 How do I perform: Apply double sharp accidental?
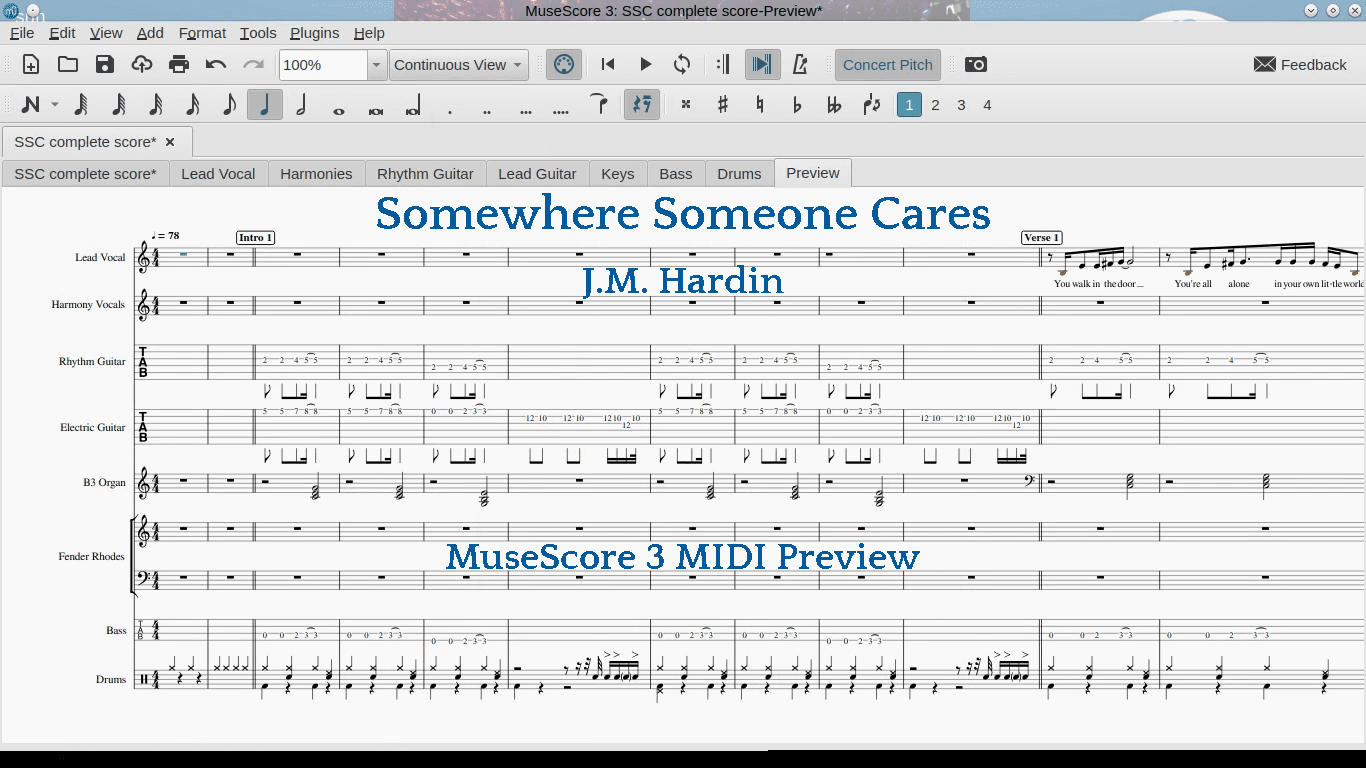pyautogui.click(x=686, y=105)
